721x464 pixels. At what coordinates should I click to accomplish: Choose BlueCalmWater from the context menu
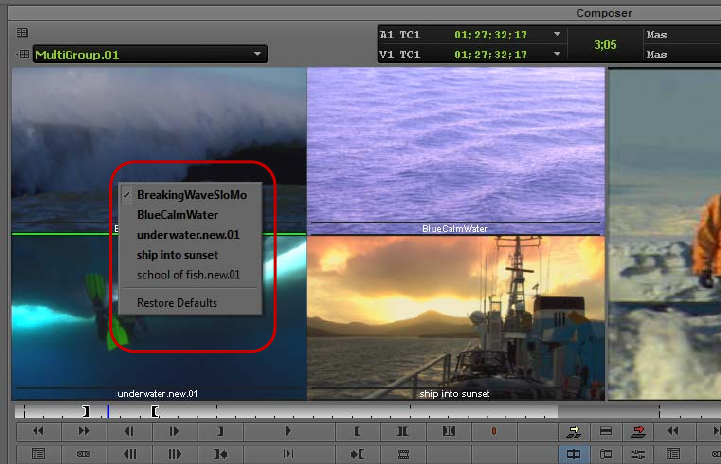[x=190, y=215]
